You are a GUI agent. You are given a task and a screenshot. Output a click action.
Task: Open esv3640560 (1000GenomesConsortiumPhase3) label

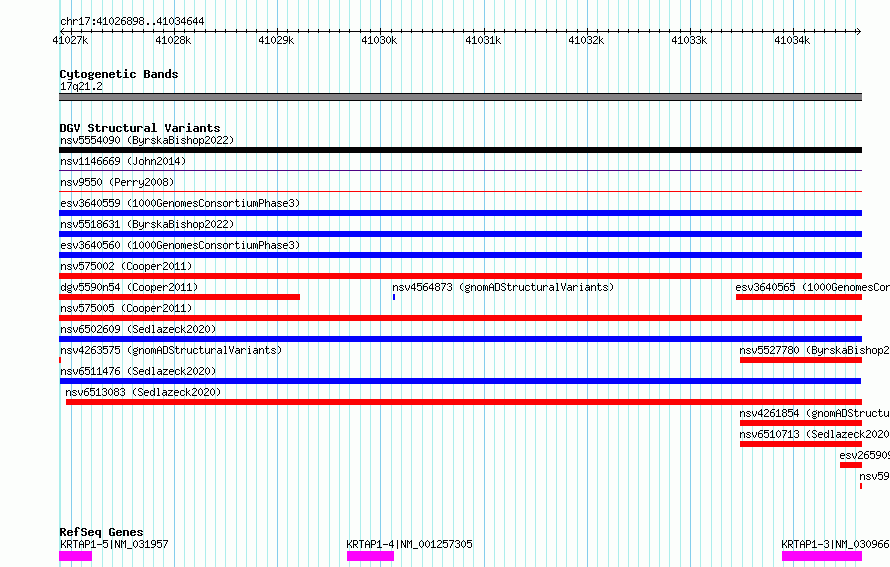[x=180, y=245]
